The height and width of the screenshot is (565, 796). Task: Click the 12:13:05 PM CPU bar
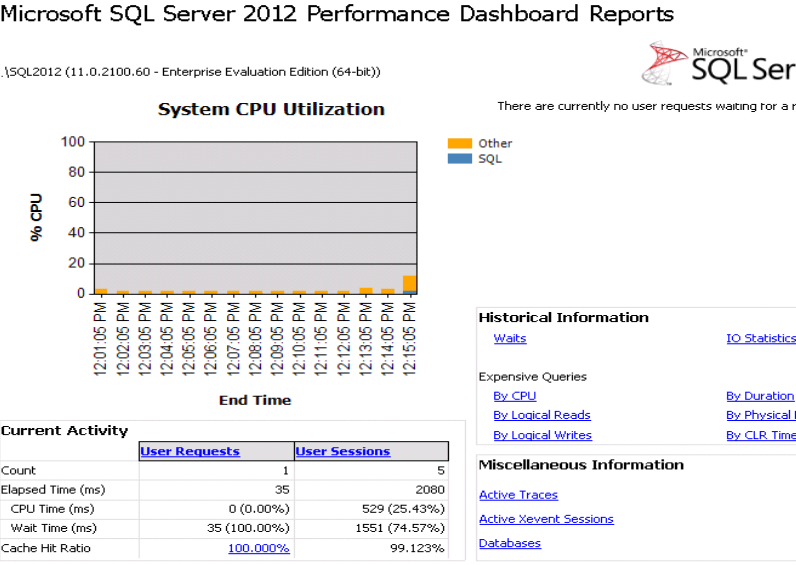point(366,291)
